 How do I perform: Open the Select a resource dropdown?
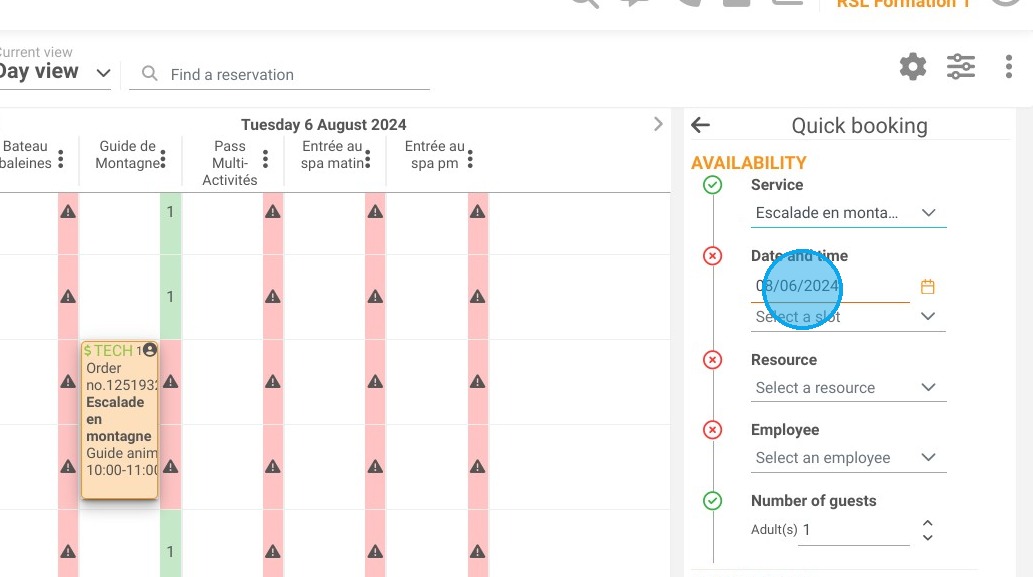point(849,388)
